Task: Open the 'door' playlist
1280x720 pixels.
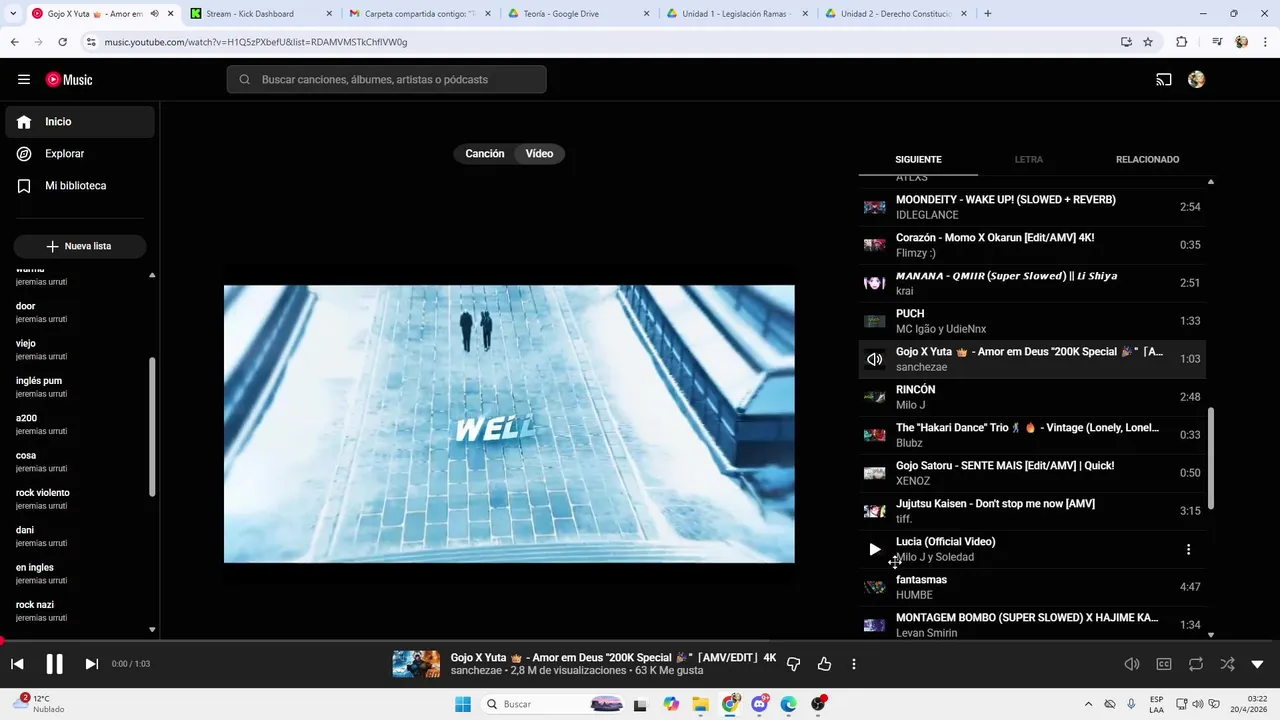Action: coord(78,312)
